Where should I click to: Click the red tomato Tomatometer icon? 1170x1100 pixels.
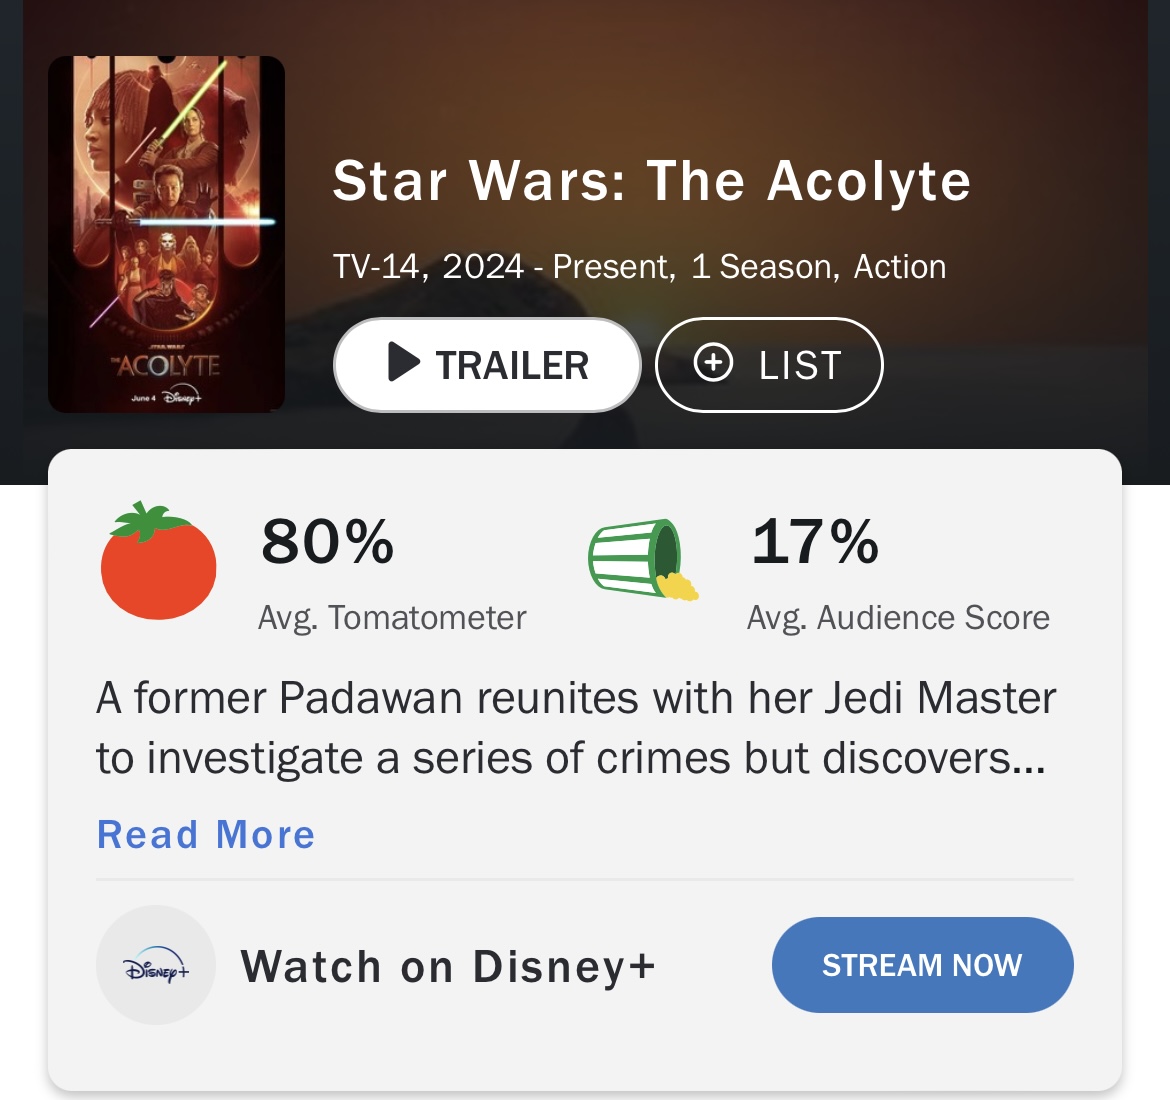coord(158,562)
